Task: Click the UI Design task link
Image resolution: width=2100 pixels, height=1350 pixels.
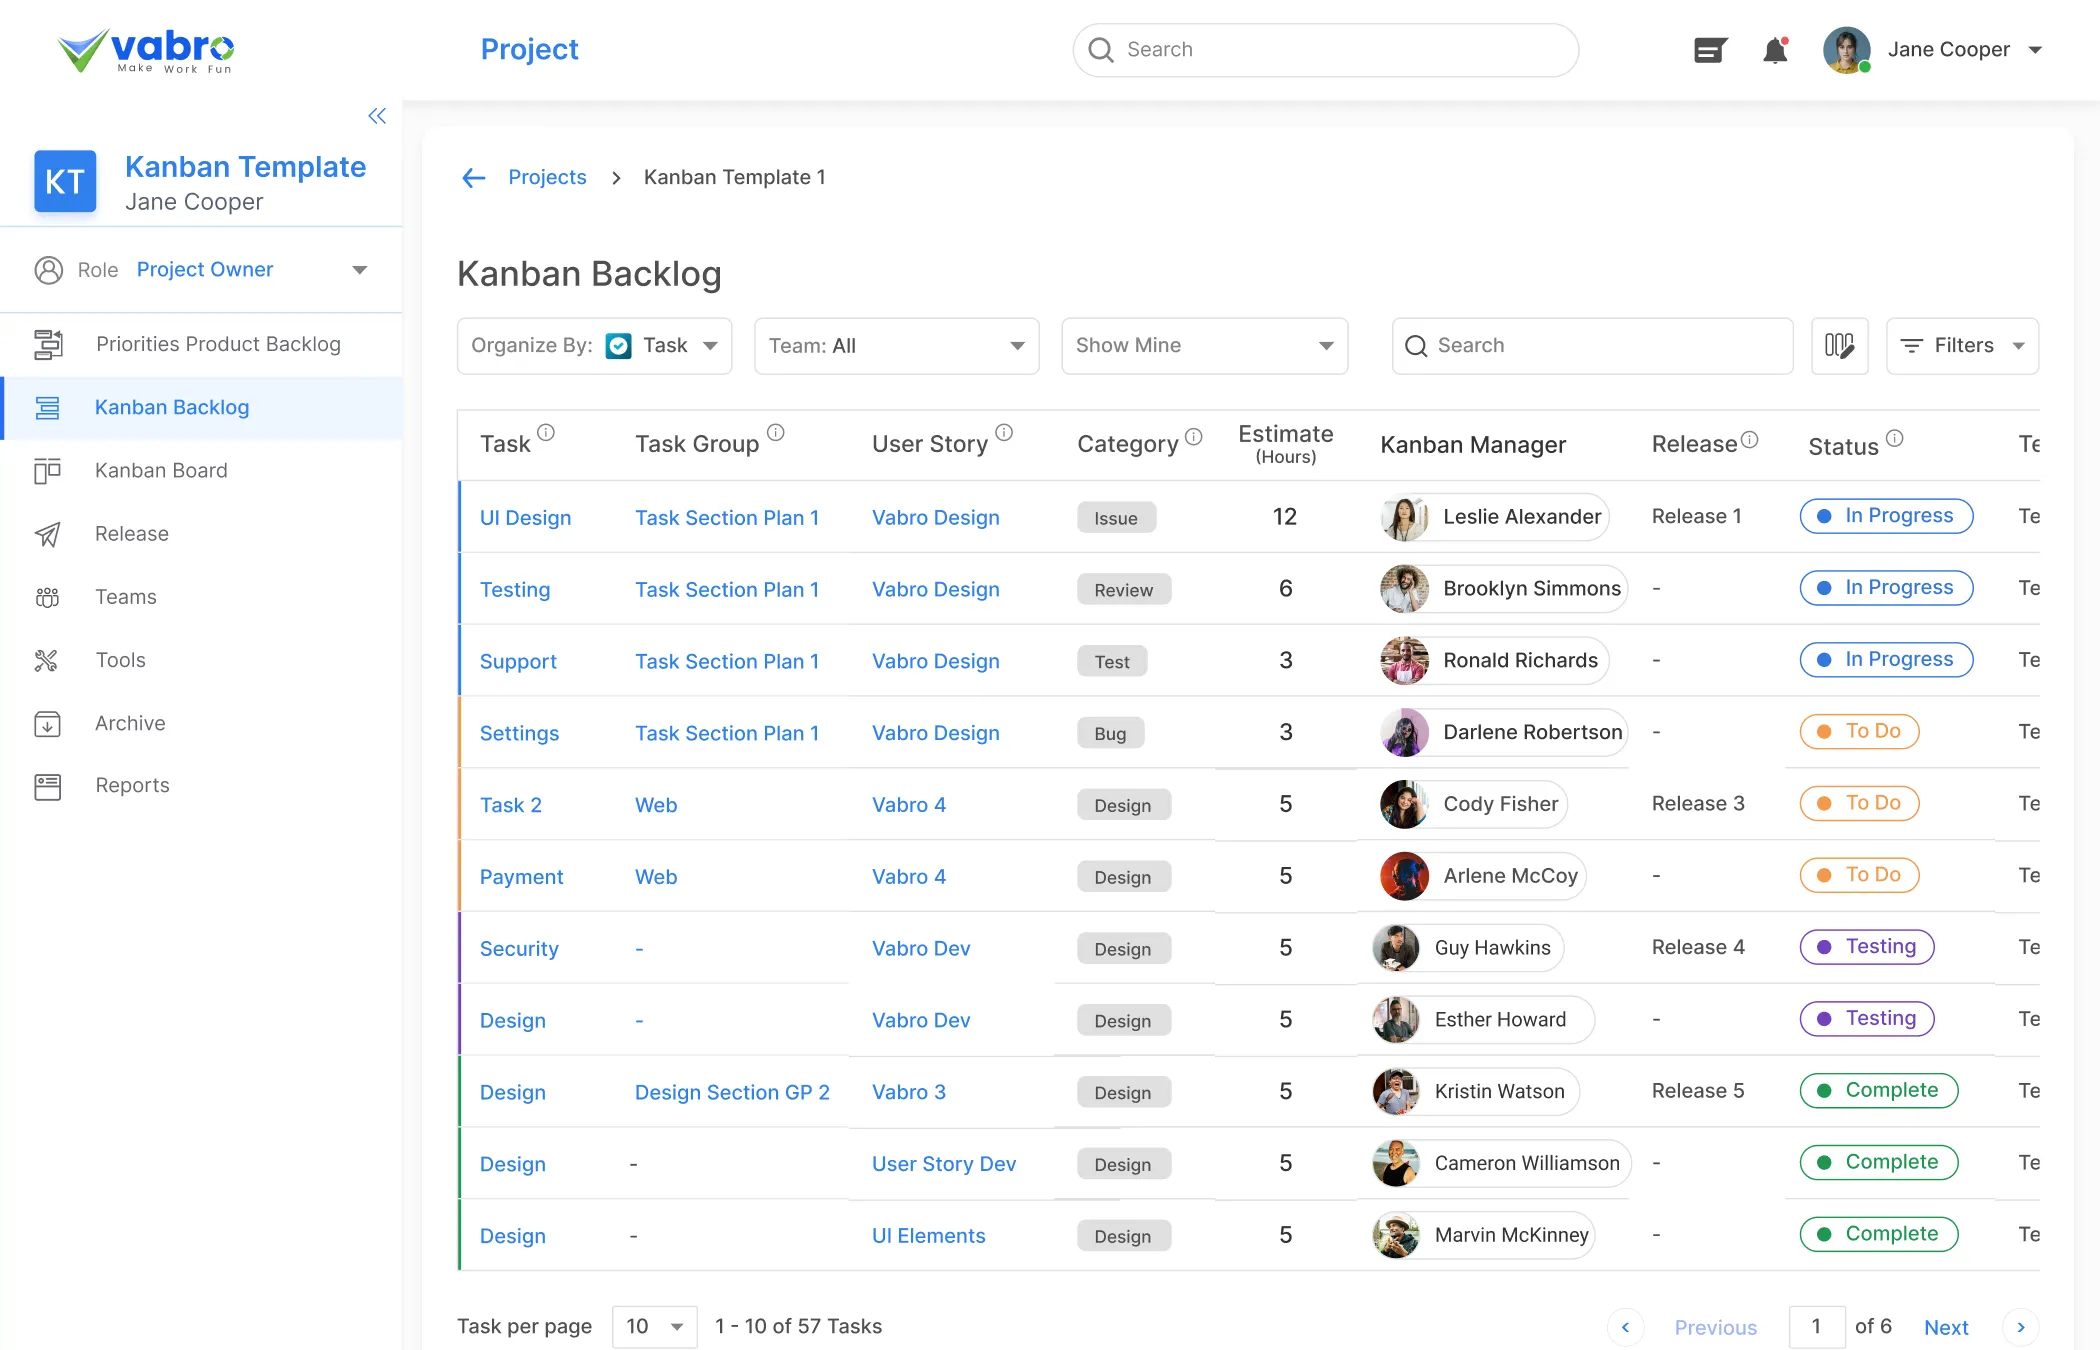Action: tap(525, 518)
